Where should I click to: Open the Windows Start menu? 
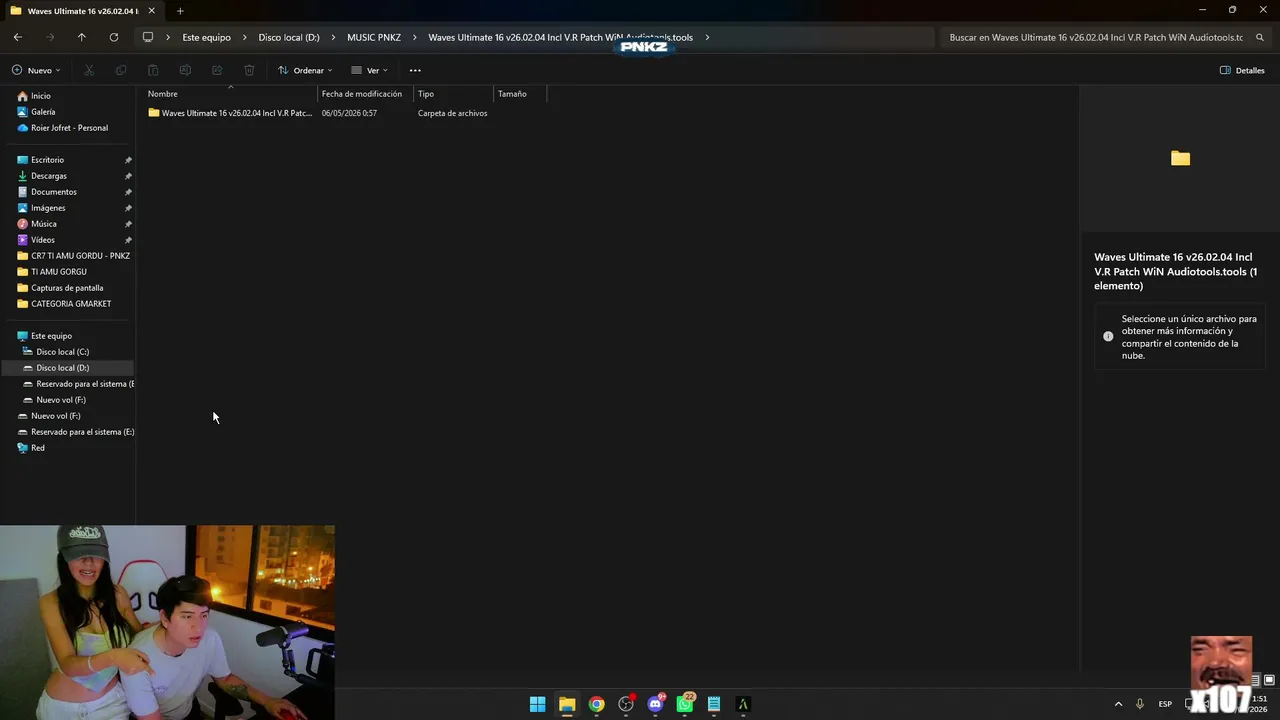coord(538,704)
